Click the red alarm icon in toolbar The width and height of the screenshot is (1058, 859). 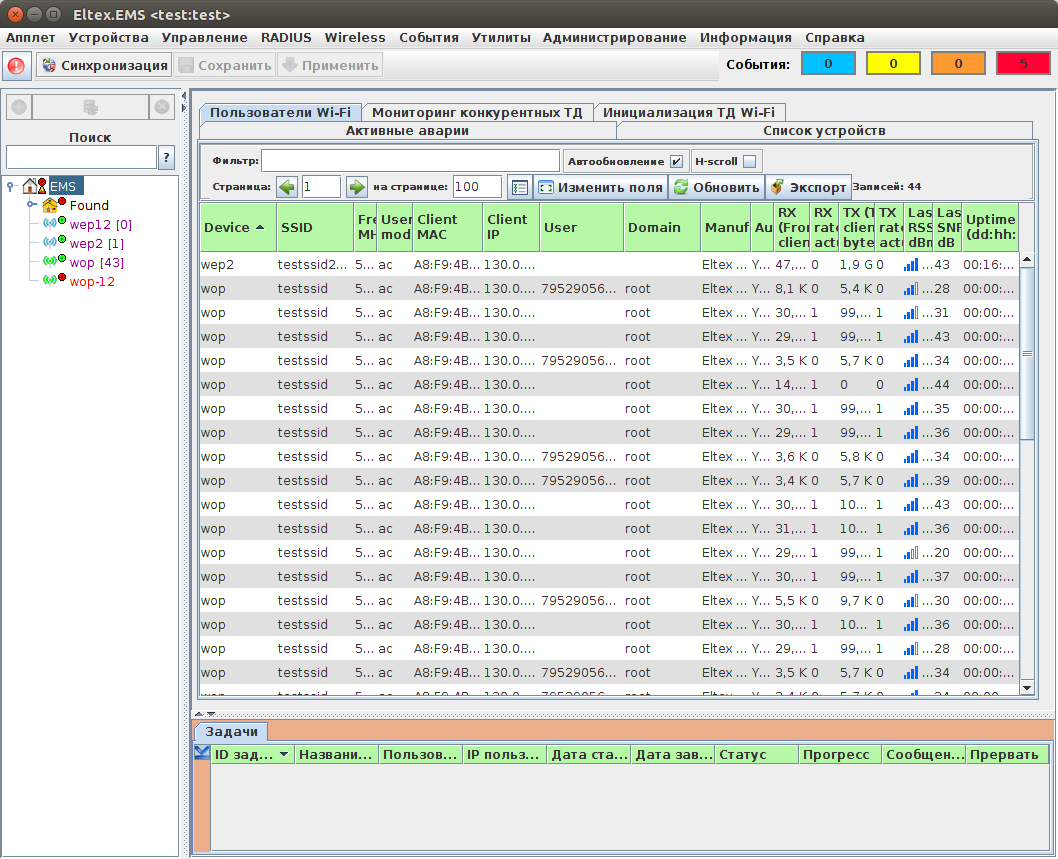click(x=16, y=66)
